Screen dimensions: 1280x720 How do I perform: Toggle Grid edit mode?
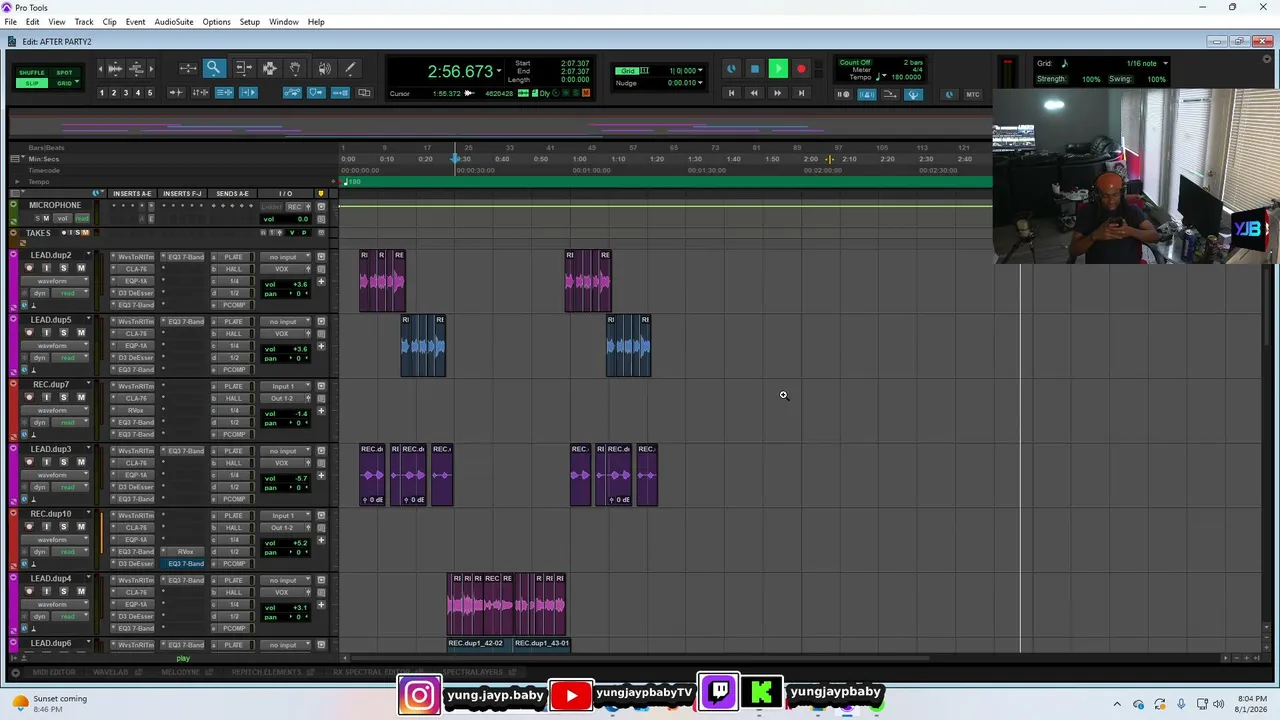(x=64, y=83)
